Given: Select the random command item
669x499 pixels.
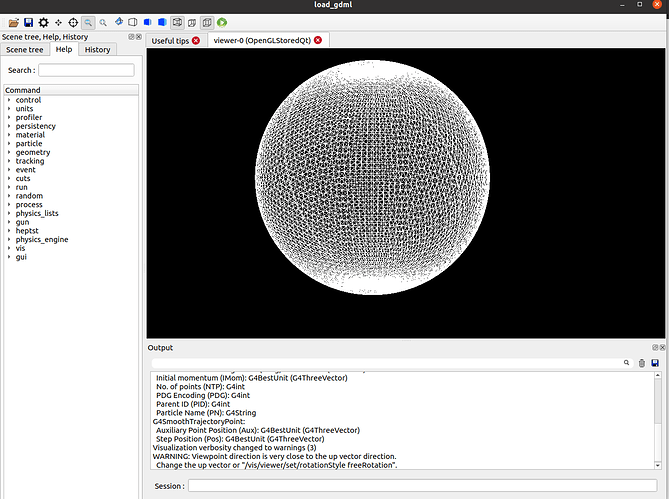Looking at the screenshot, I should coord(29,196).
